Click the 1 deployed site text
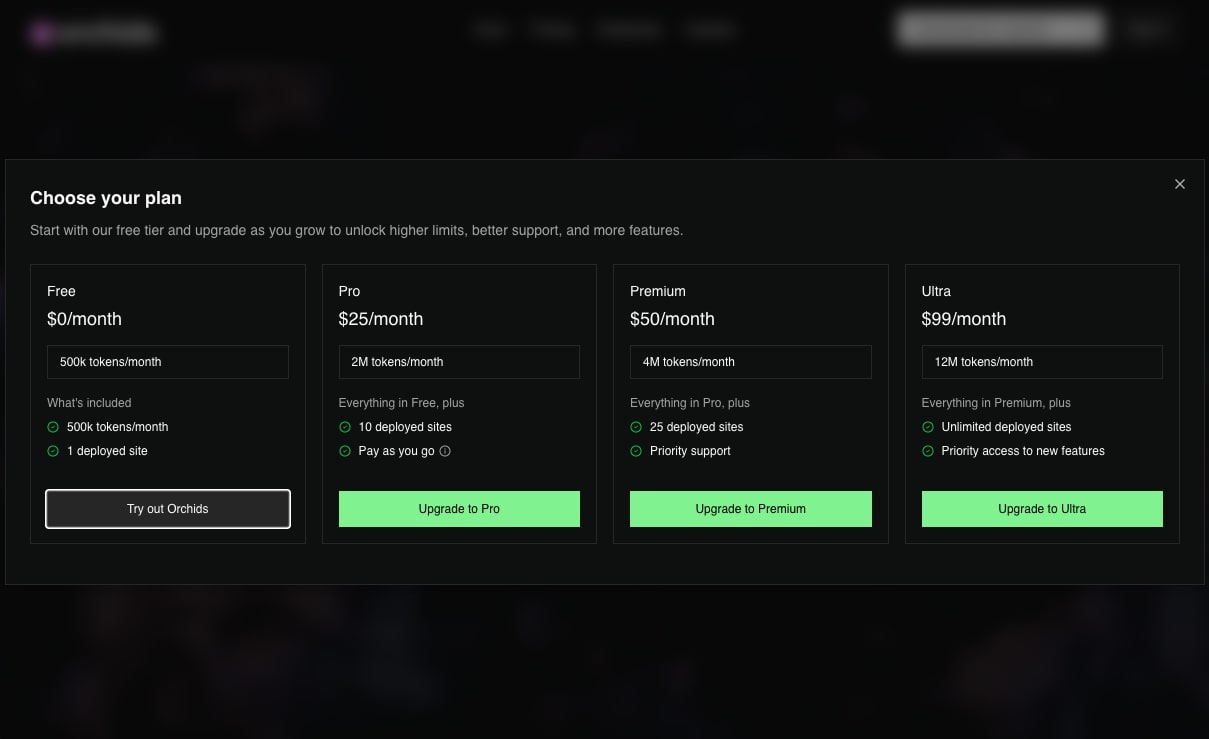The height and width of the screenshot is (739, 1209). (x=107, y=451)
